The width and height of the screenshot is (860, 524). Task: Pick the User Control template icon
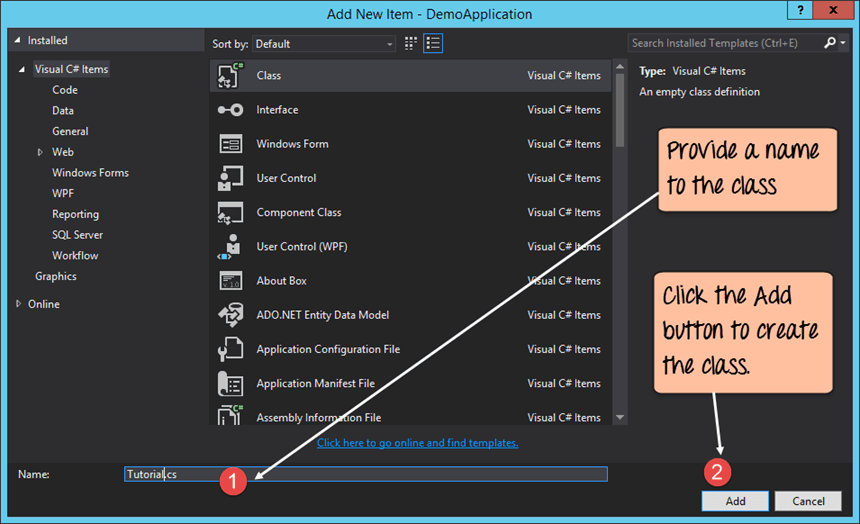(x=231, y=178)
